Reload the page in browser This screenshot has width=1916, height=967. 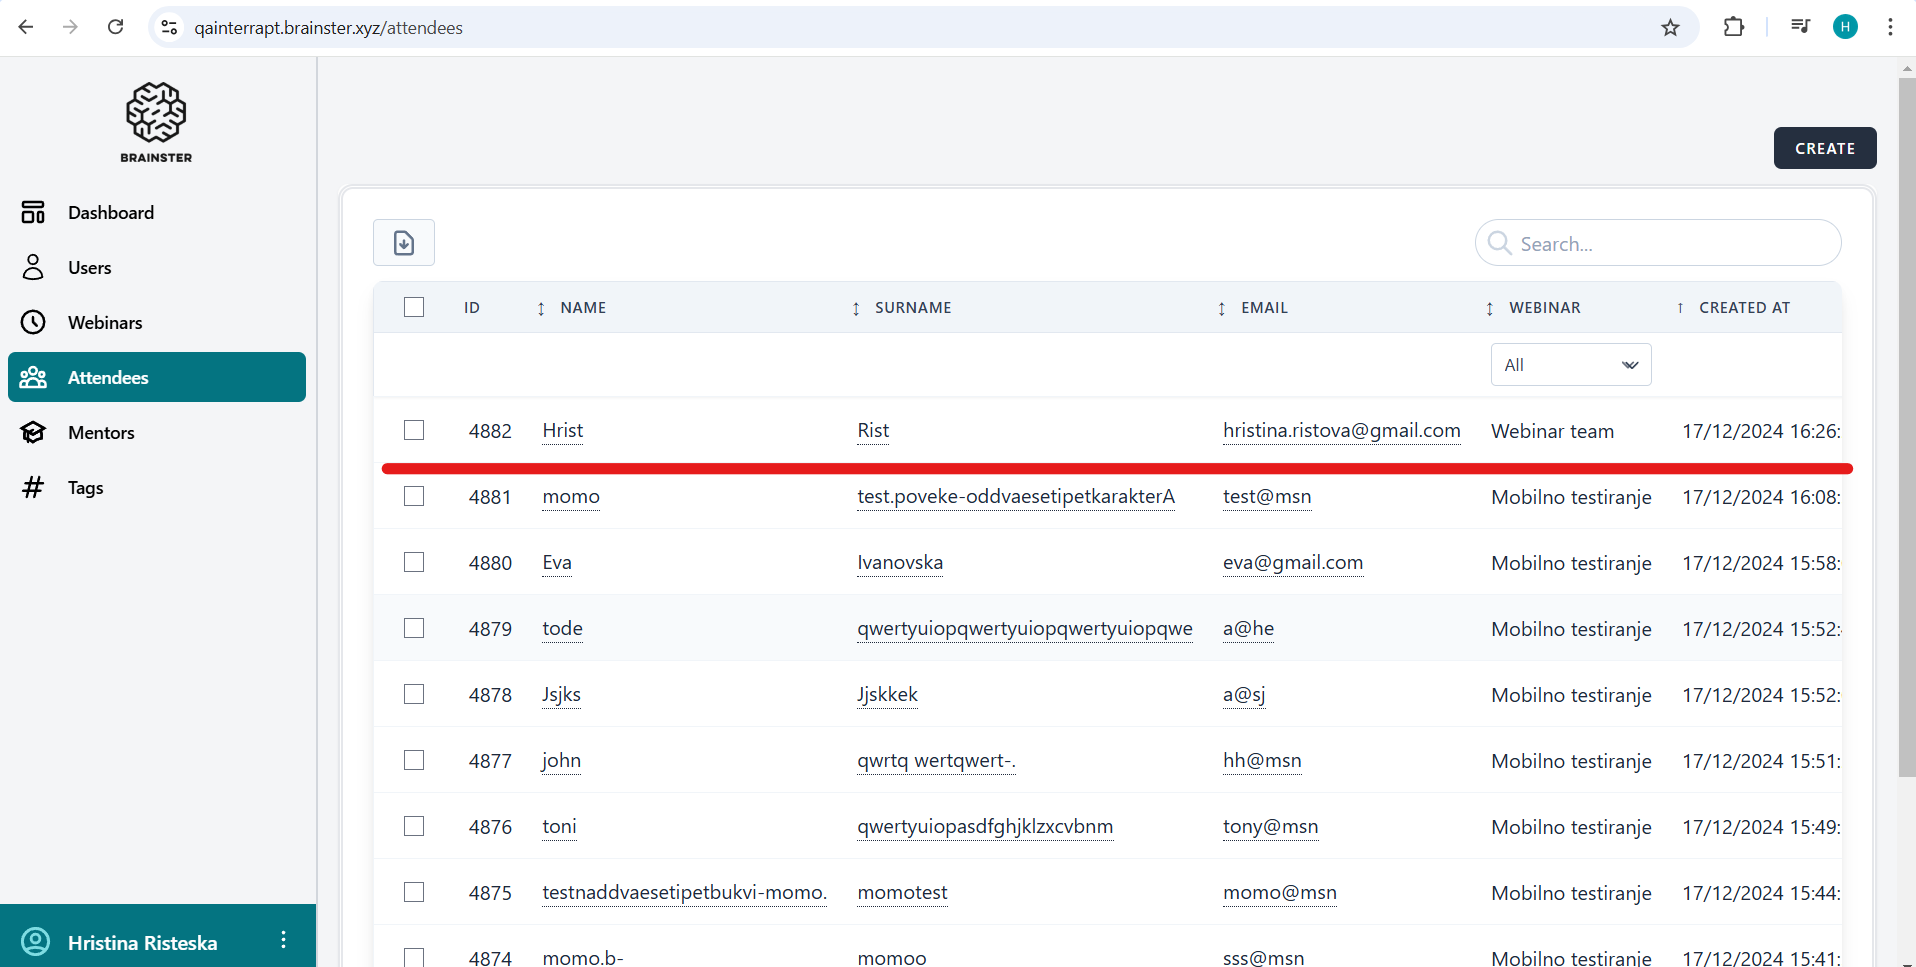click(116, 28)
